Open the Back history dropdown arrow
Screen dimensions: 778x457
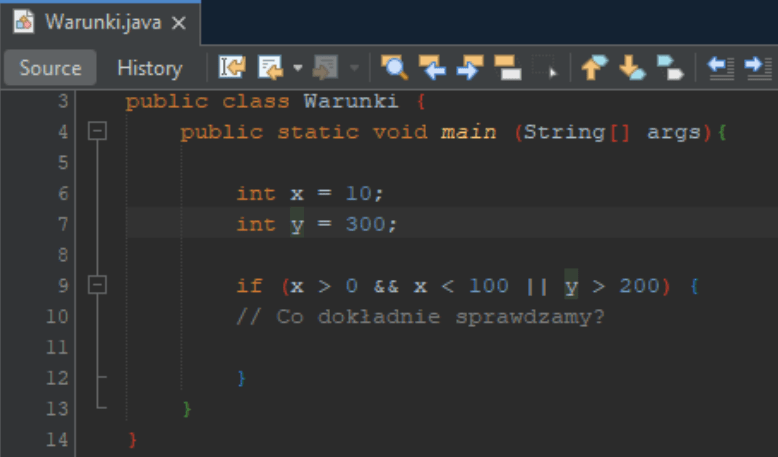[x=297, y=68]
